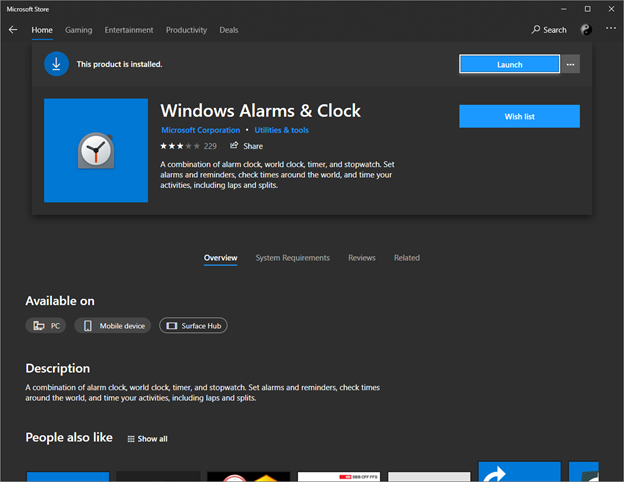Click the 229 ratings count
Viewport: 624px width, 482px height.
point(210,146)
